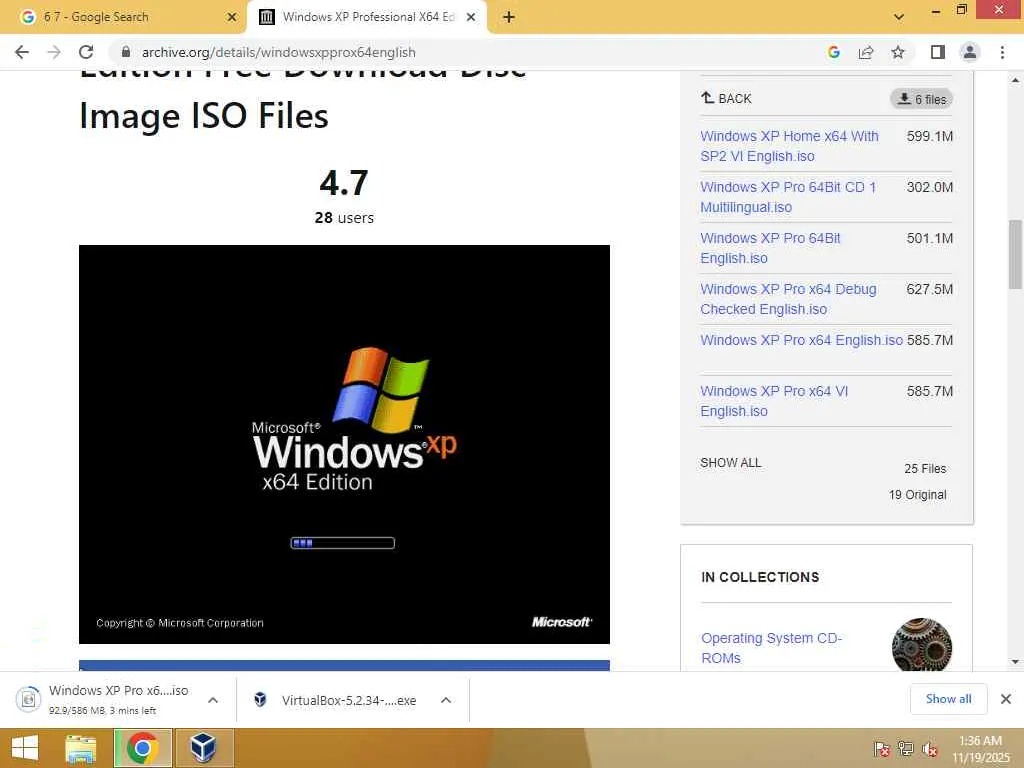Screen dimensions: 1024x768
Task: Open the Google icon in address bar
Action: 833,52
